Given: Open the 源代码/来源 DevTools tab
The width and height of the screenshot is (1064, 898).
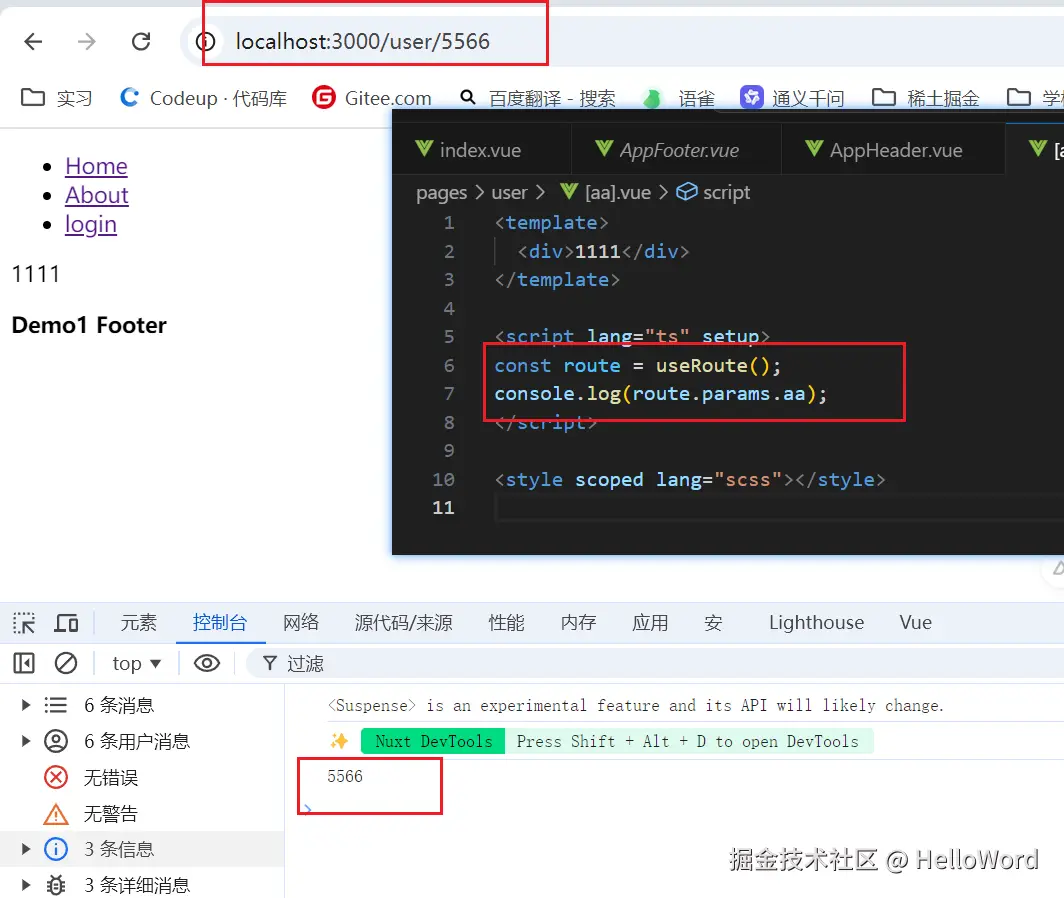Looking at the screenshot, I should (x=404, y=623).
